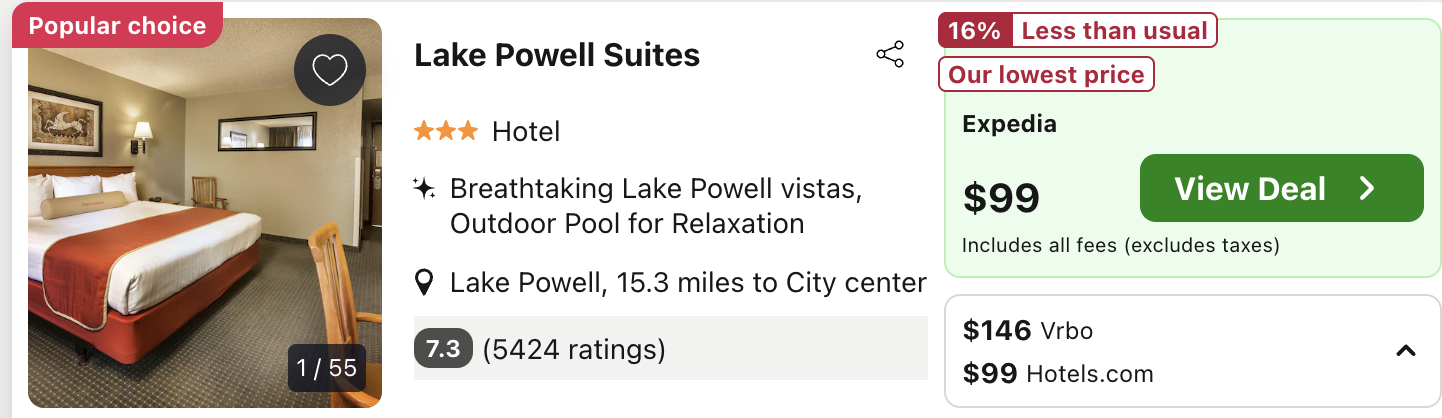Click the 7.3 rating score badge
This screenshot has width=1442, height=418.
coord(443,349)
